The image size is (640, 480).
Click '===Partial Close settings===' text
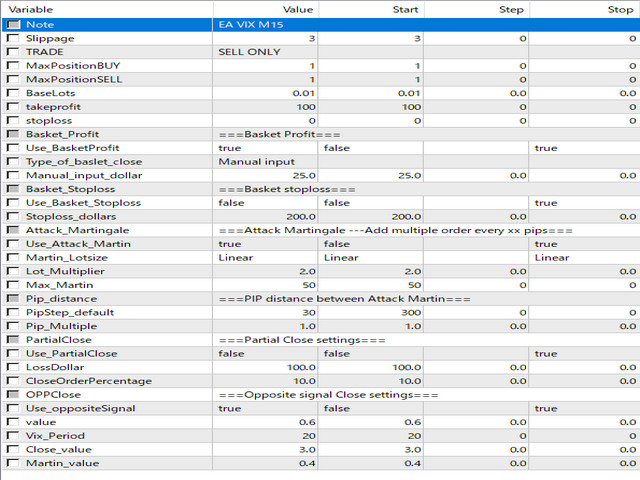[x=302, y=340]
